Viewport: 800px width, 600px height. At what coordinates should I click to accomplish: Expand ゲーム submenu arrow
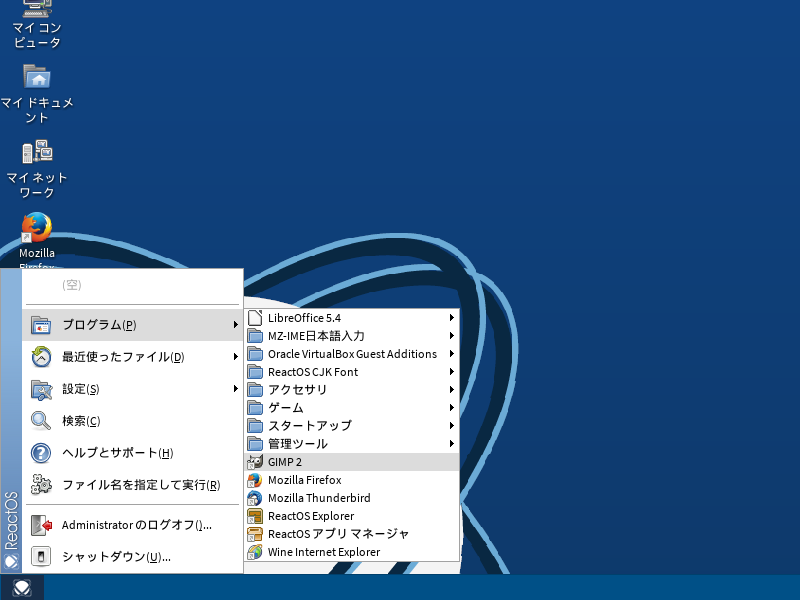pos(452,408)
